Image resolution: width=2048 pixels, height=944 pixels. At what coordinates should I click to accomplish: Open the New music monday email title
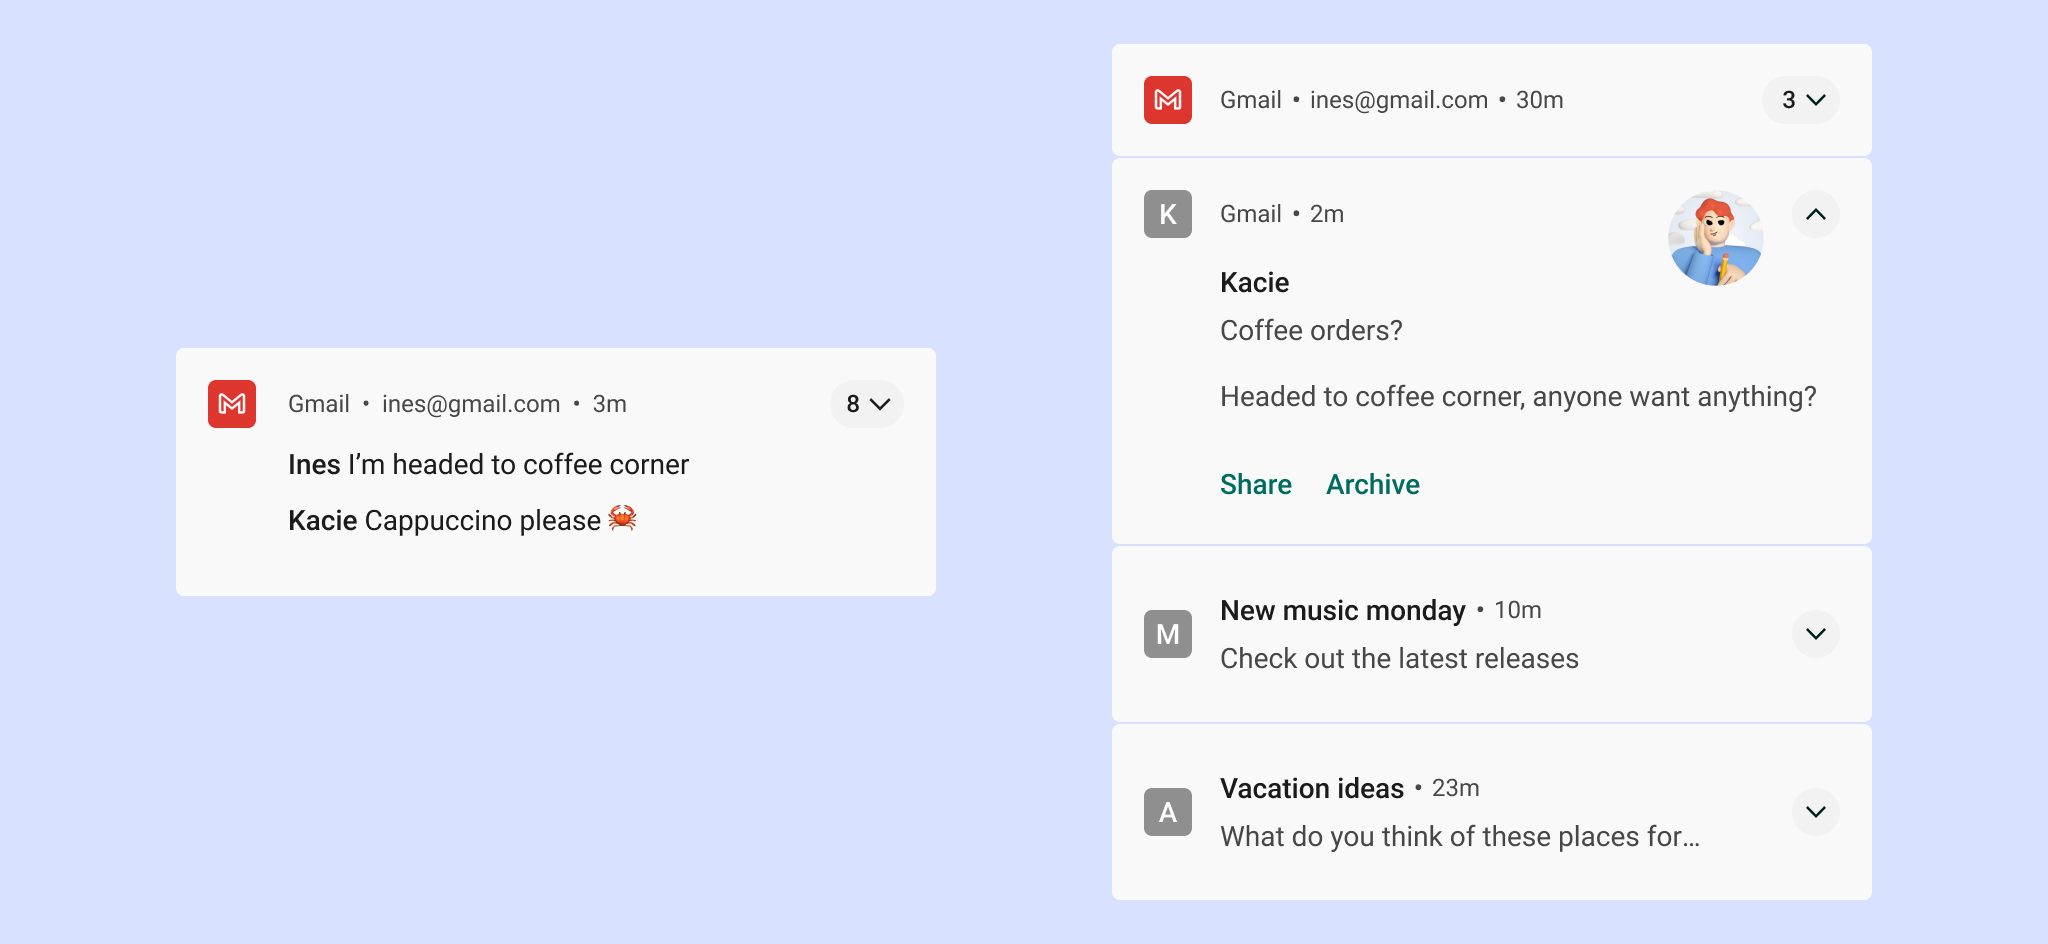click(x=1342, y=611)
